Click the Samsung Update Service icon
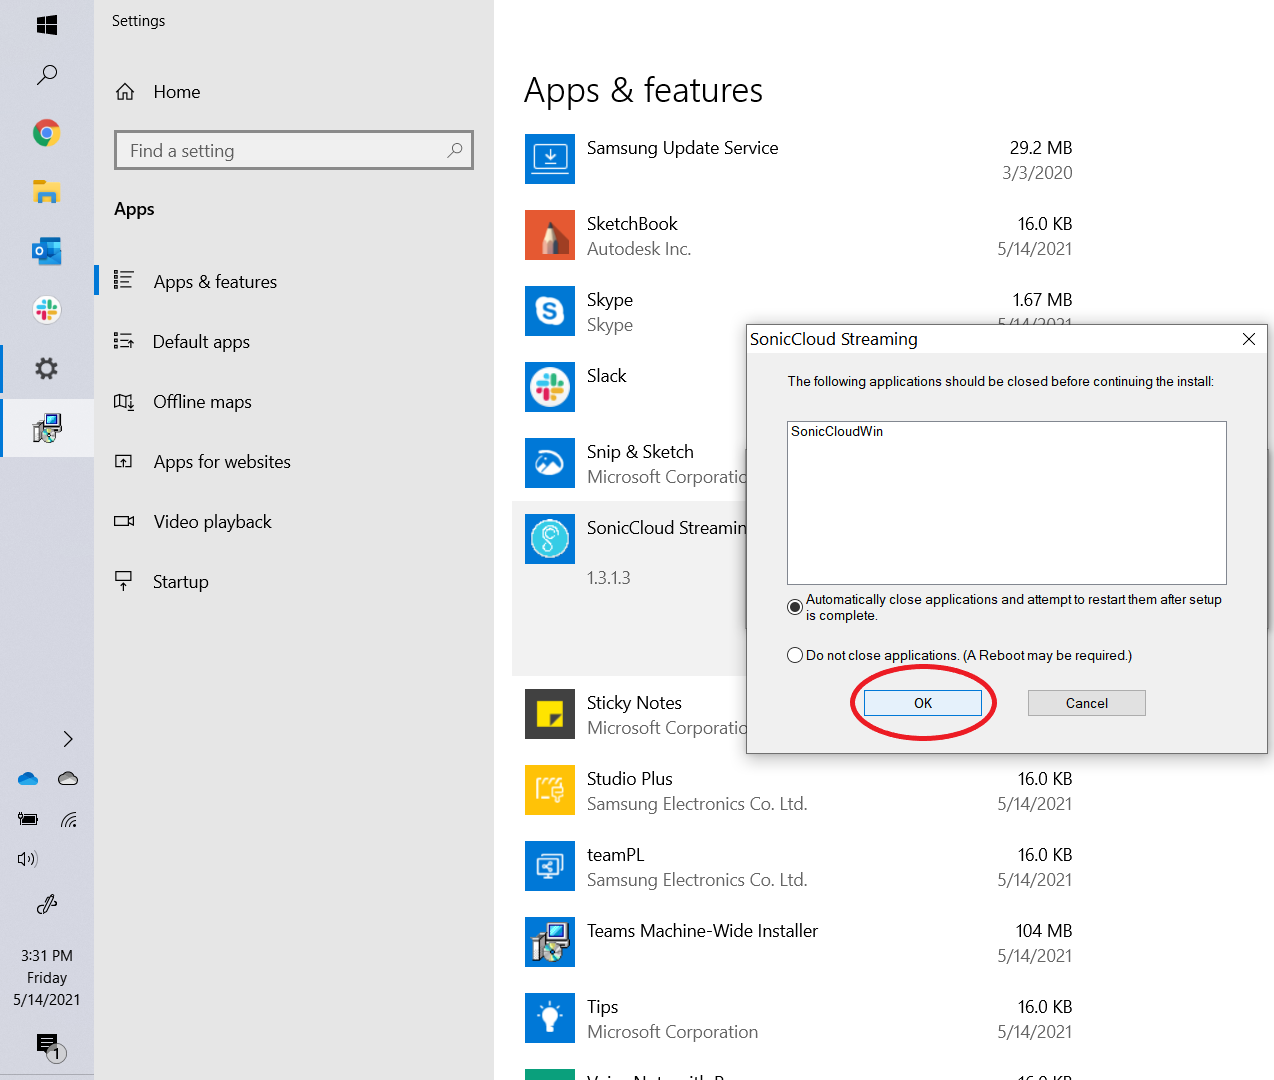 coord(549,159)
